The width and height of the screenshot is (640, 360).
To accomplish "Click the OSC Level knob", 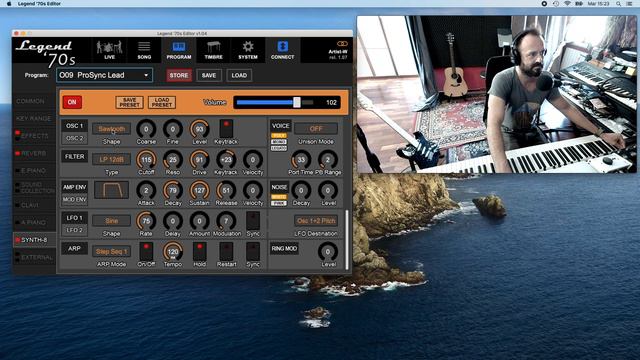I will point(199,129).
